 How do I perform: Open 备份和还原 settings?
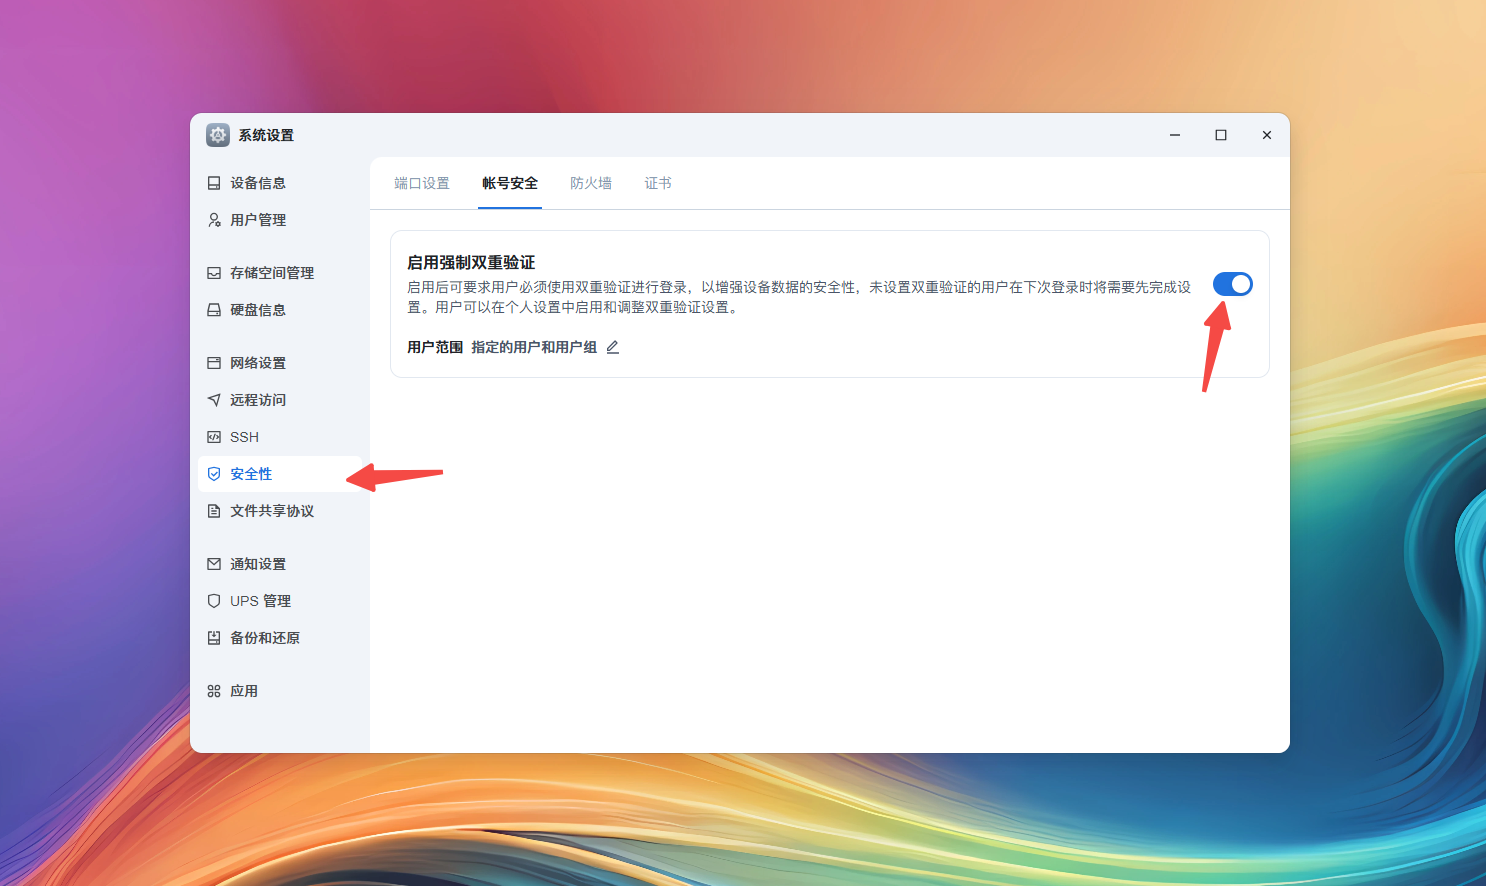pyautogui.click(x=213, y=637)
